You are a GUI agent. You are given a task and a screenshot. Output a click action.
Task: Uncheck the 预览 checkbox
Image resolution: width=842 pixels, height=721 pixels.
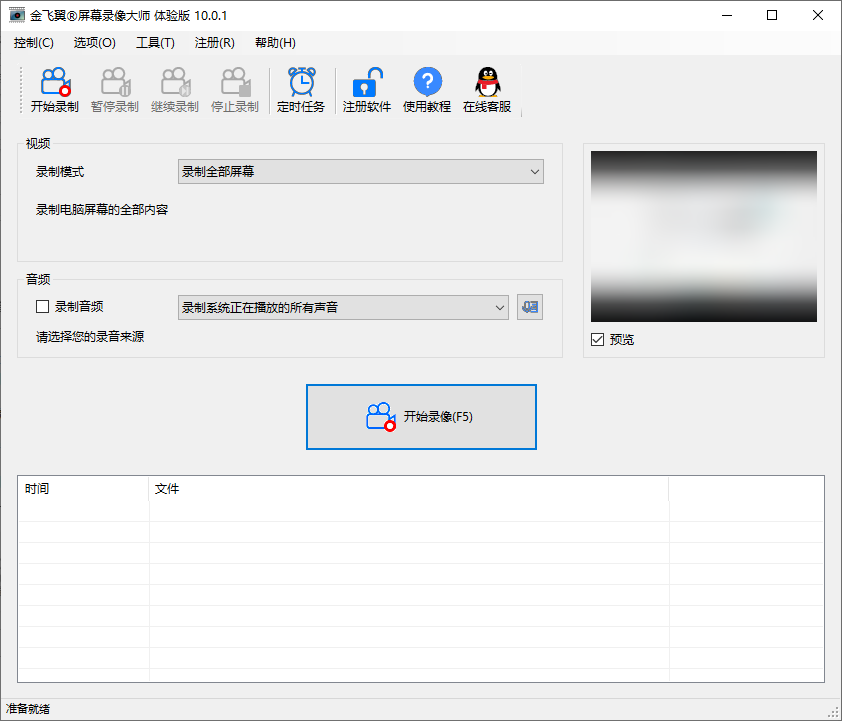tap(597, 339)
